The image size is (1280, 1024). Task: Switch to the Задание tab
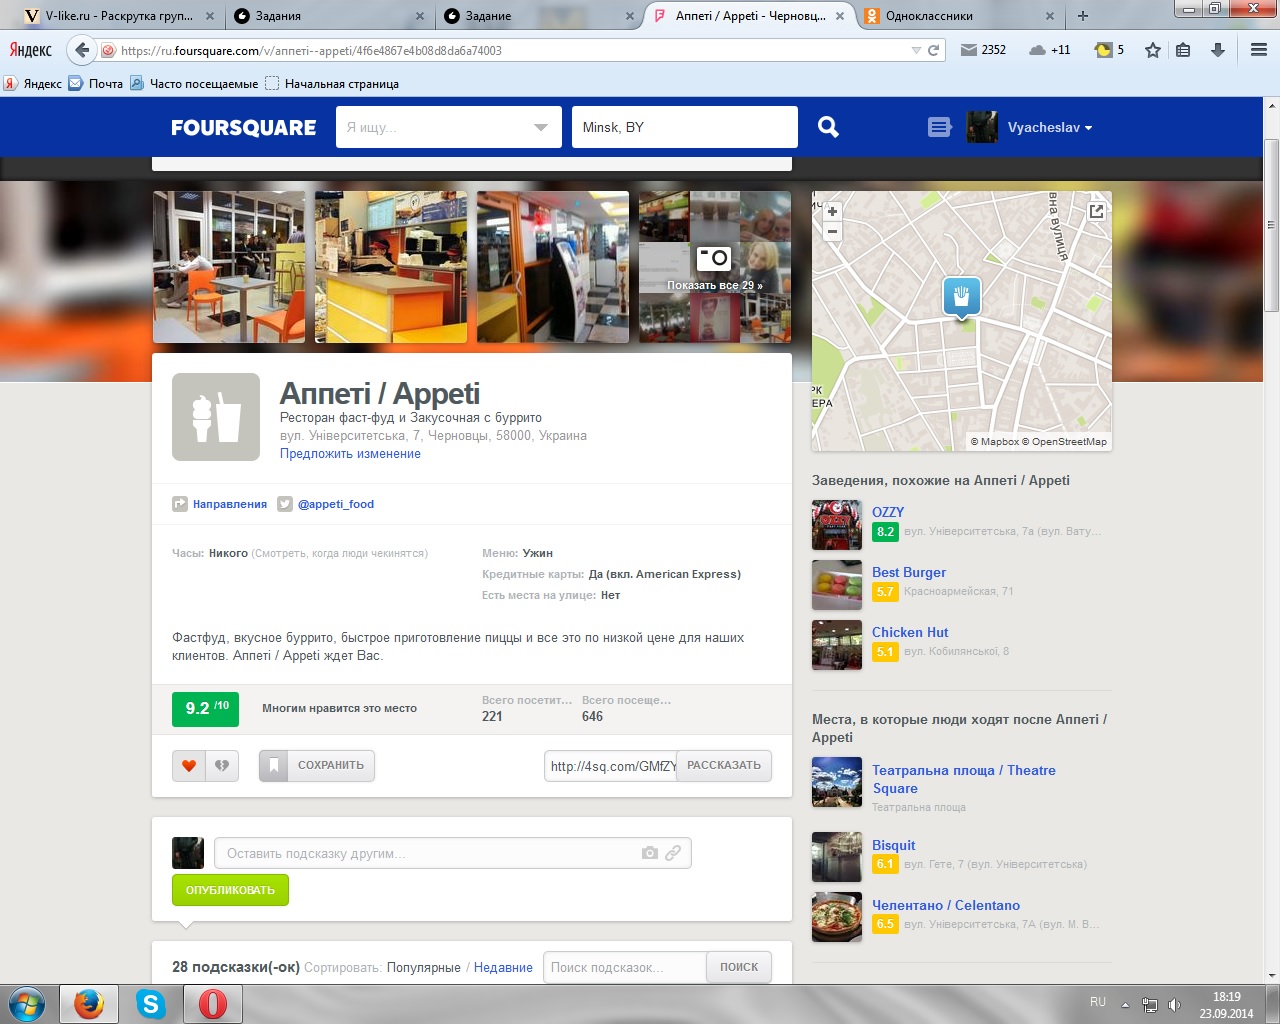click(x=538, y=16)
